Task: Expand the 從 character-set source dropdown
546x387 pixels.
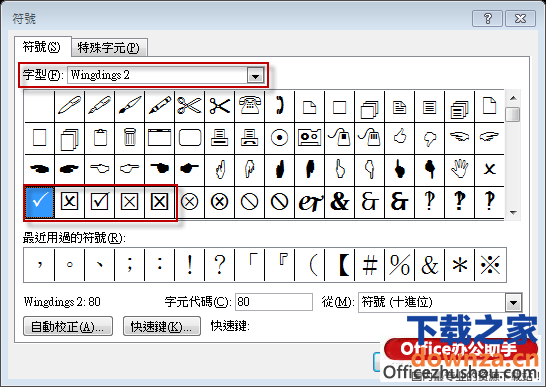Action: [514, 302]
